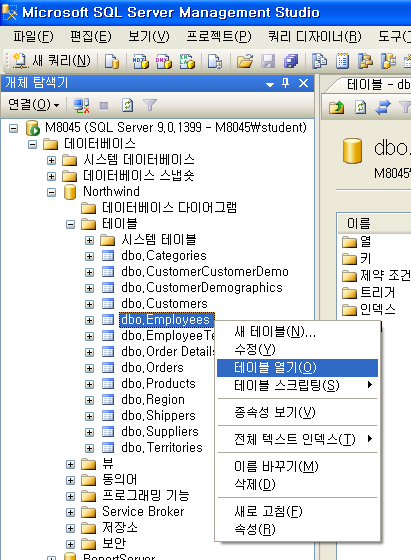Choose 이름 바꾸기(M) in the context menu

pyautogui.click(x=297, y=466)
